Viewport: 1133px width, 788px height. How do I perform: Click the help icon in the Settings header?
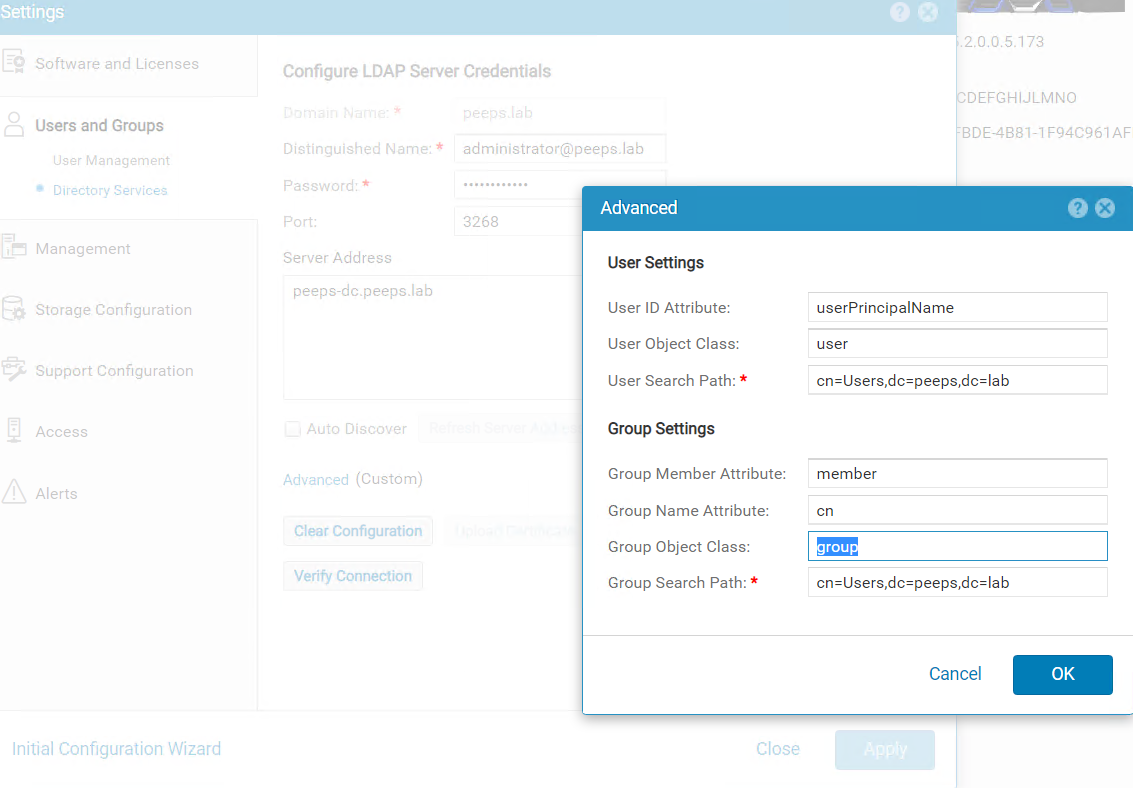pyautogui.click(x=899, y=12)
